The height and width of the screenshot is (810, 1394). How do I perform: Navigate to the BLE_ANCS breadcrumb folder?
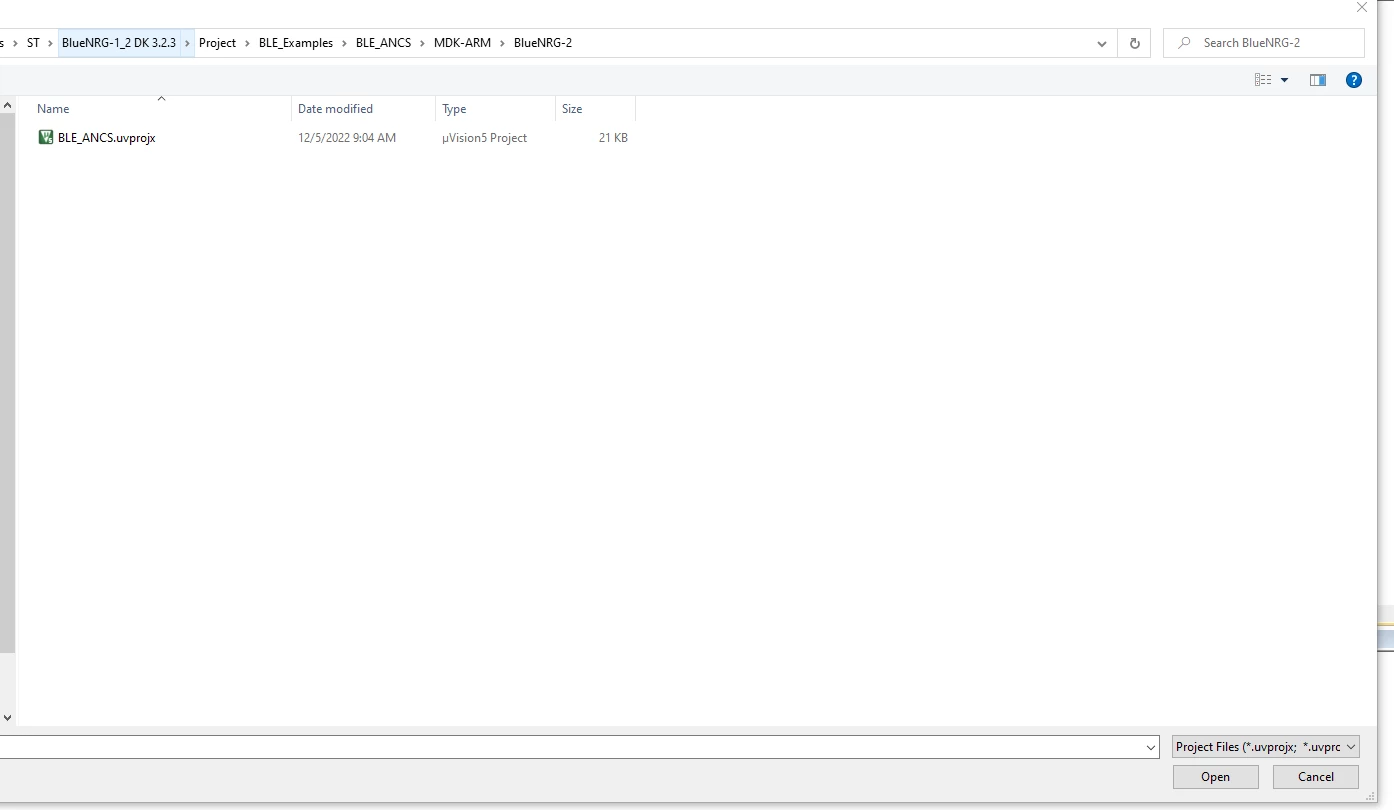(x=385, y=43)
